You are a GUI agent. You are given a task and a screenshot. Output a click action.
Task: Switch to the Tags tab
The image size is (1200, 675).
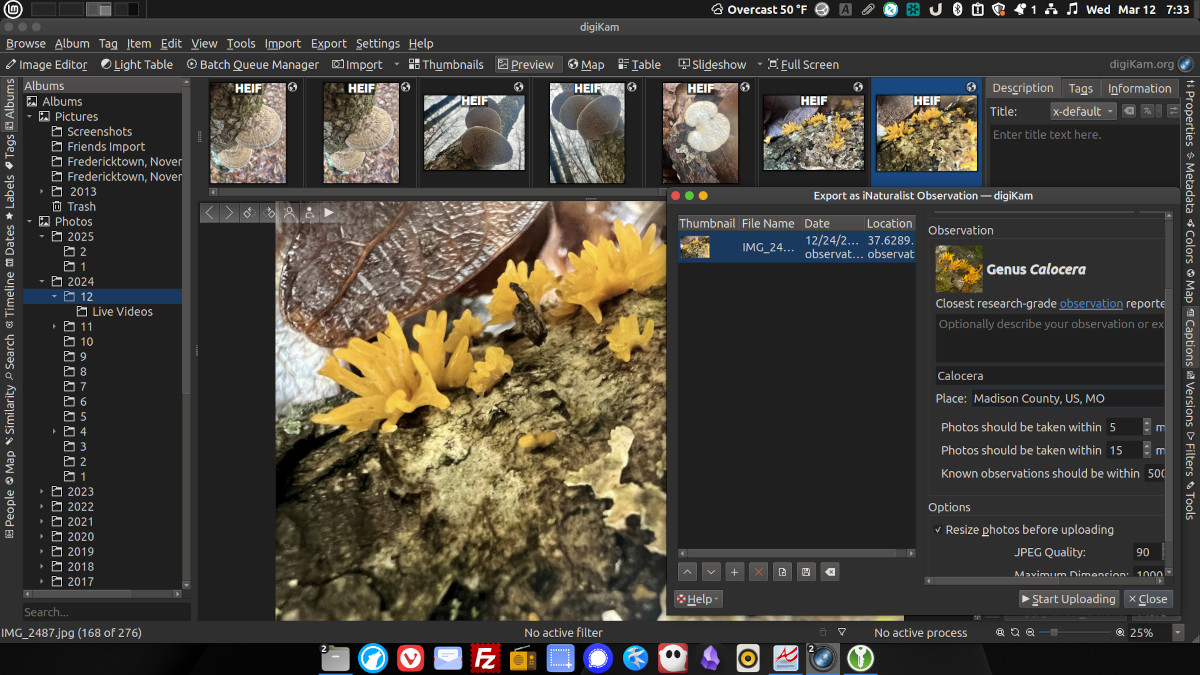click(1080, 88)
